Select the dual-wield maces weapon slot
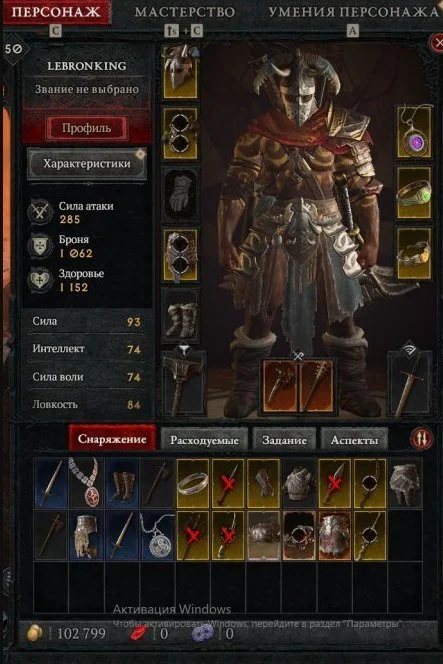The image size is (443, 664). (x=298, y=386)
